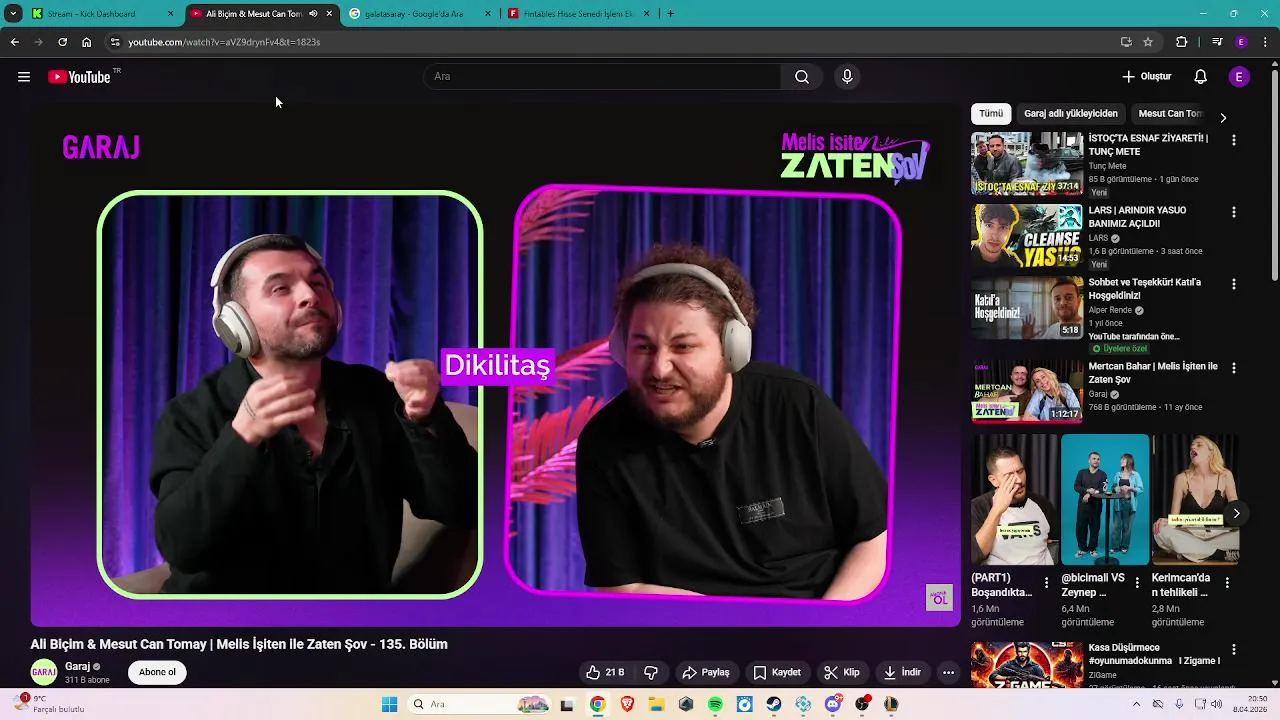1280x720 pixels.
Task: Show hidden system tray icons
Action: click(x=1136, y=704)
